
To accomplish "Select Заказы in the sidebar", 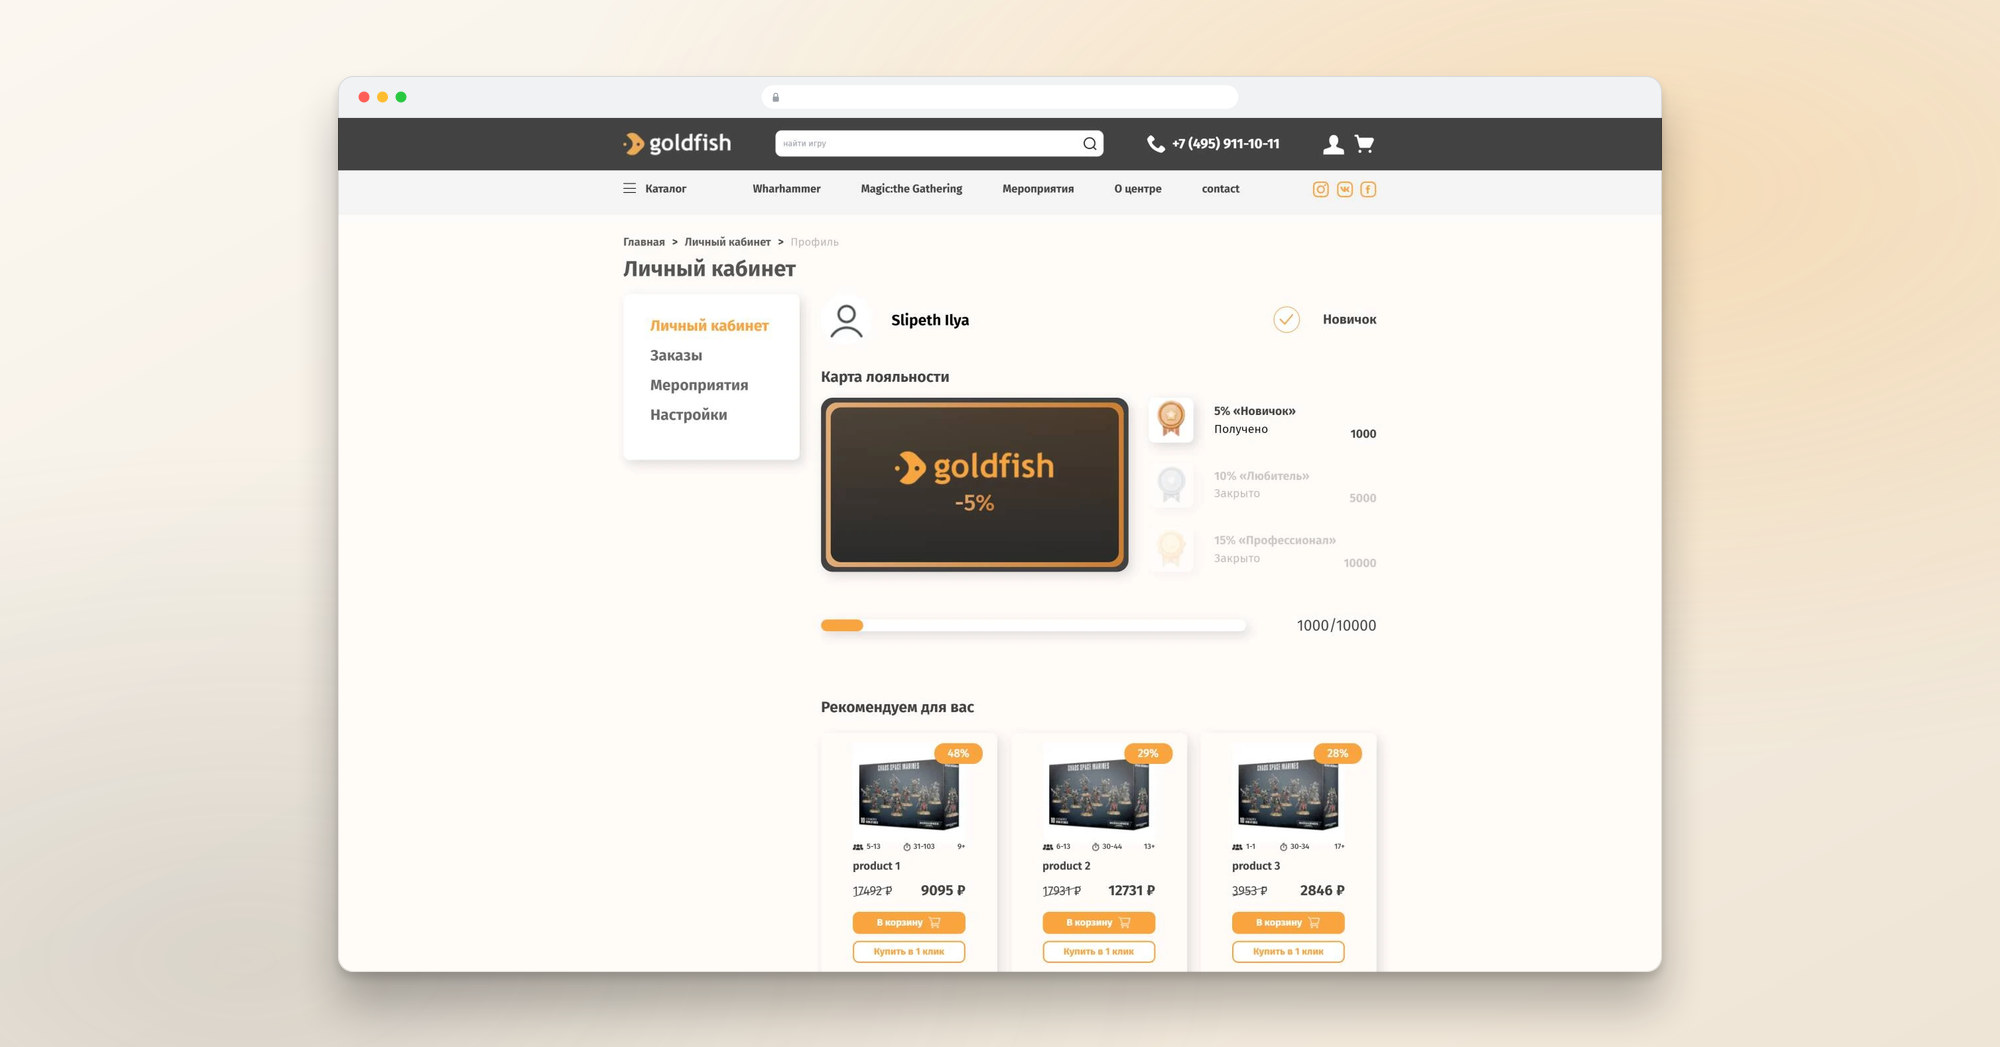I will (x=676, y=355).
